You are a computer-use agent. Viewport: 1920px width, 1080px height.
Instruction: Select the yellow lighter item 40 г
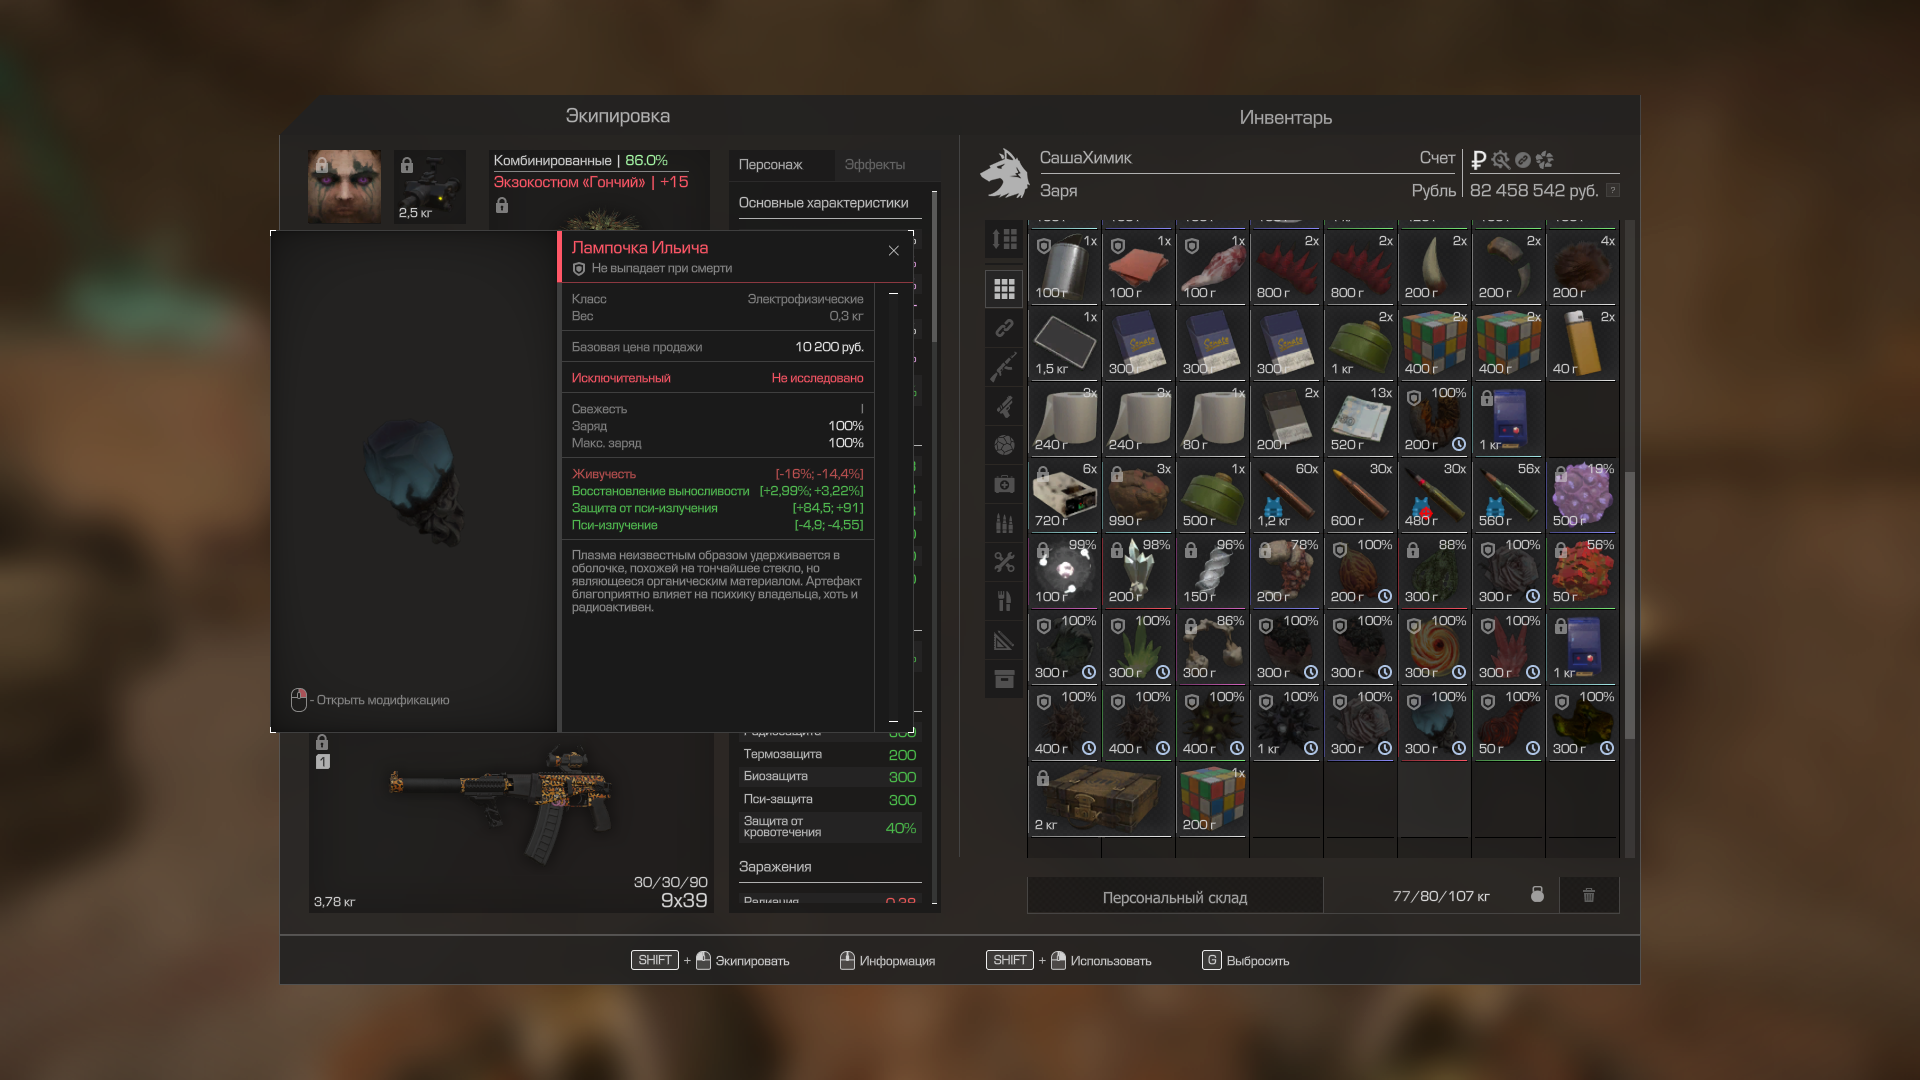[x=1583, y=343]
